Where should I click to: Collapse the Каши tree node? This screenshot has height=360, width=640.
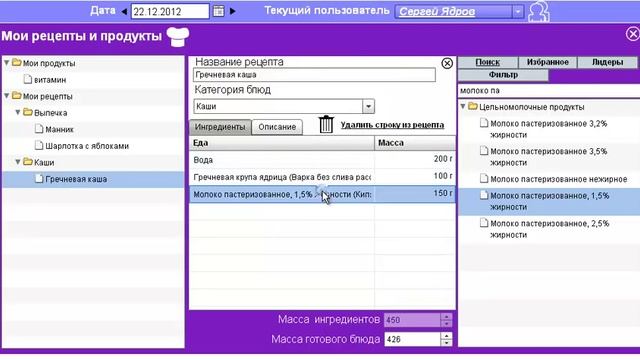coord(18,162)
